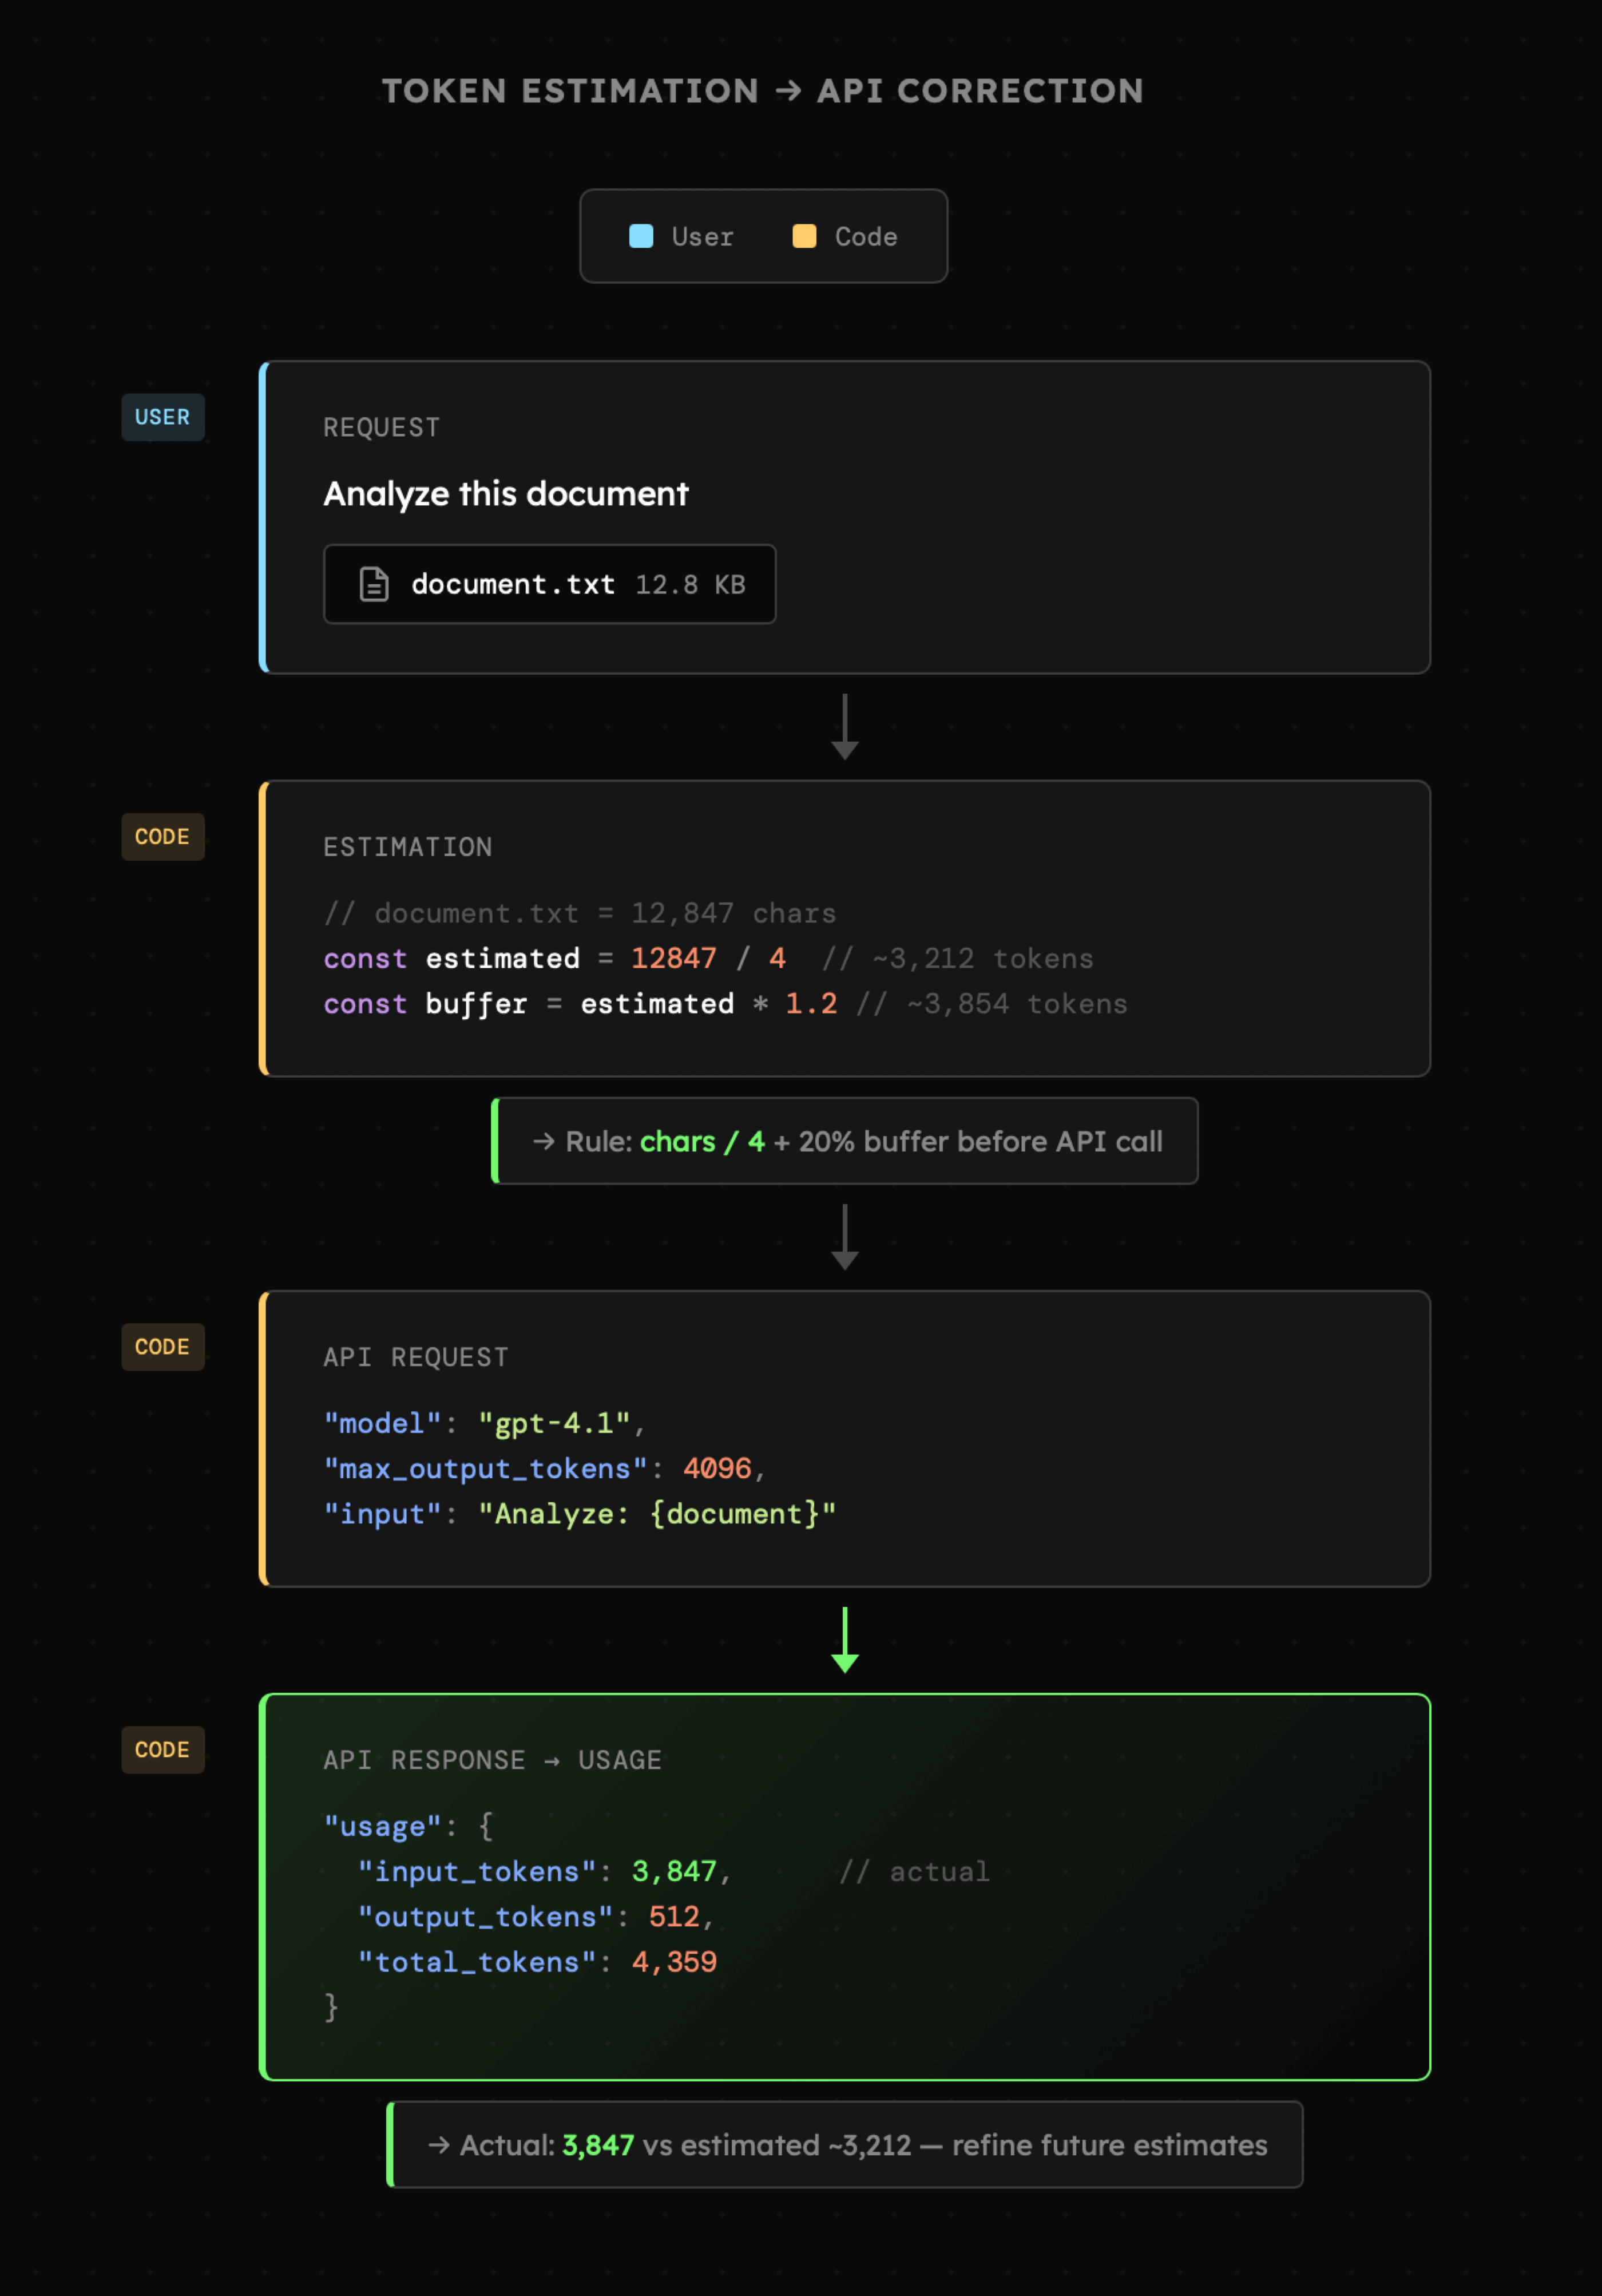Click the input_tokens 3,847 value

point(674,1871)
